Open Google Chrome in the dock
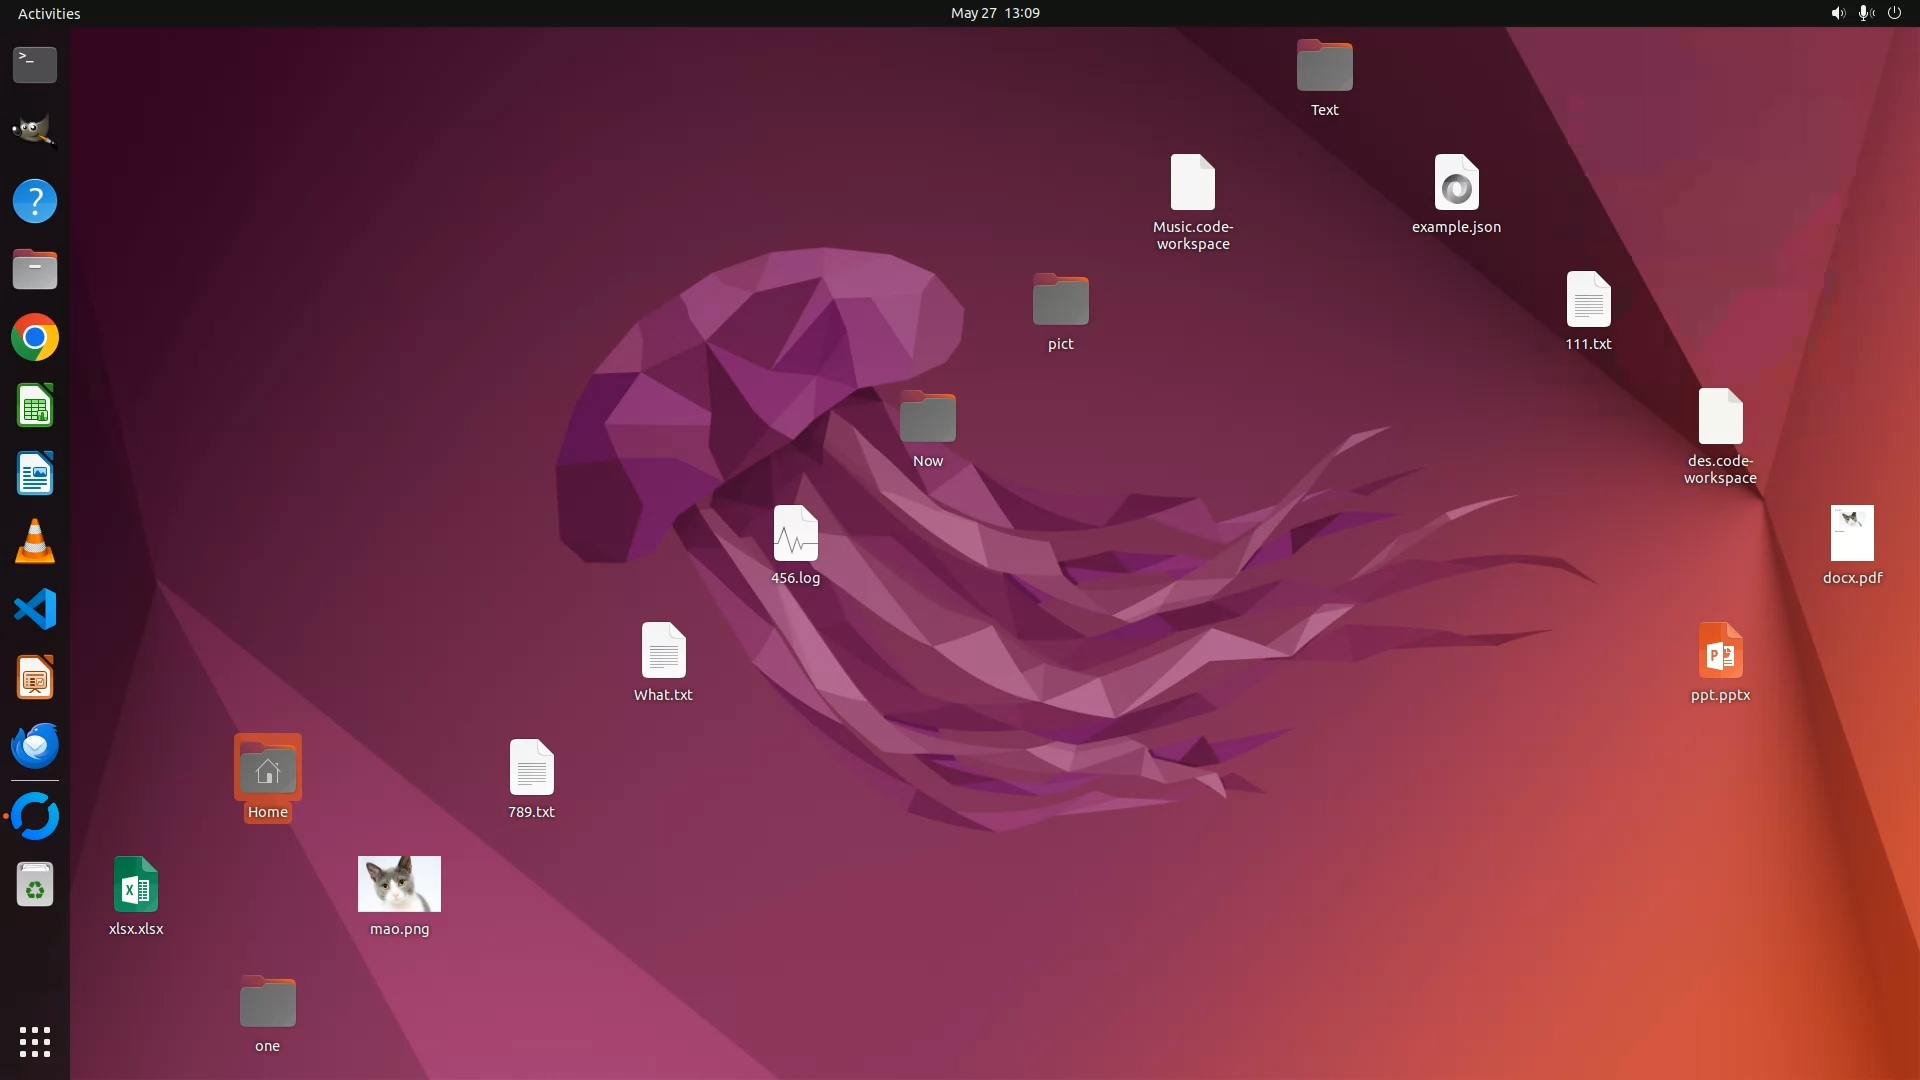The width and height of the screenshot is (1920, 1080). pos(35,338)
